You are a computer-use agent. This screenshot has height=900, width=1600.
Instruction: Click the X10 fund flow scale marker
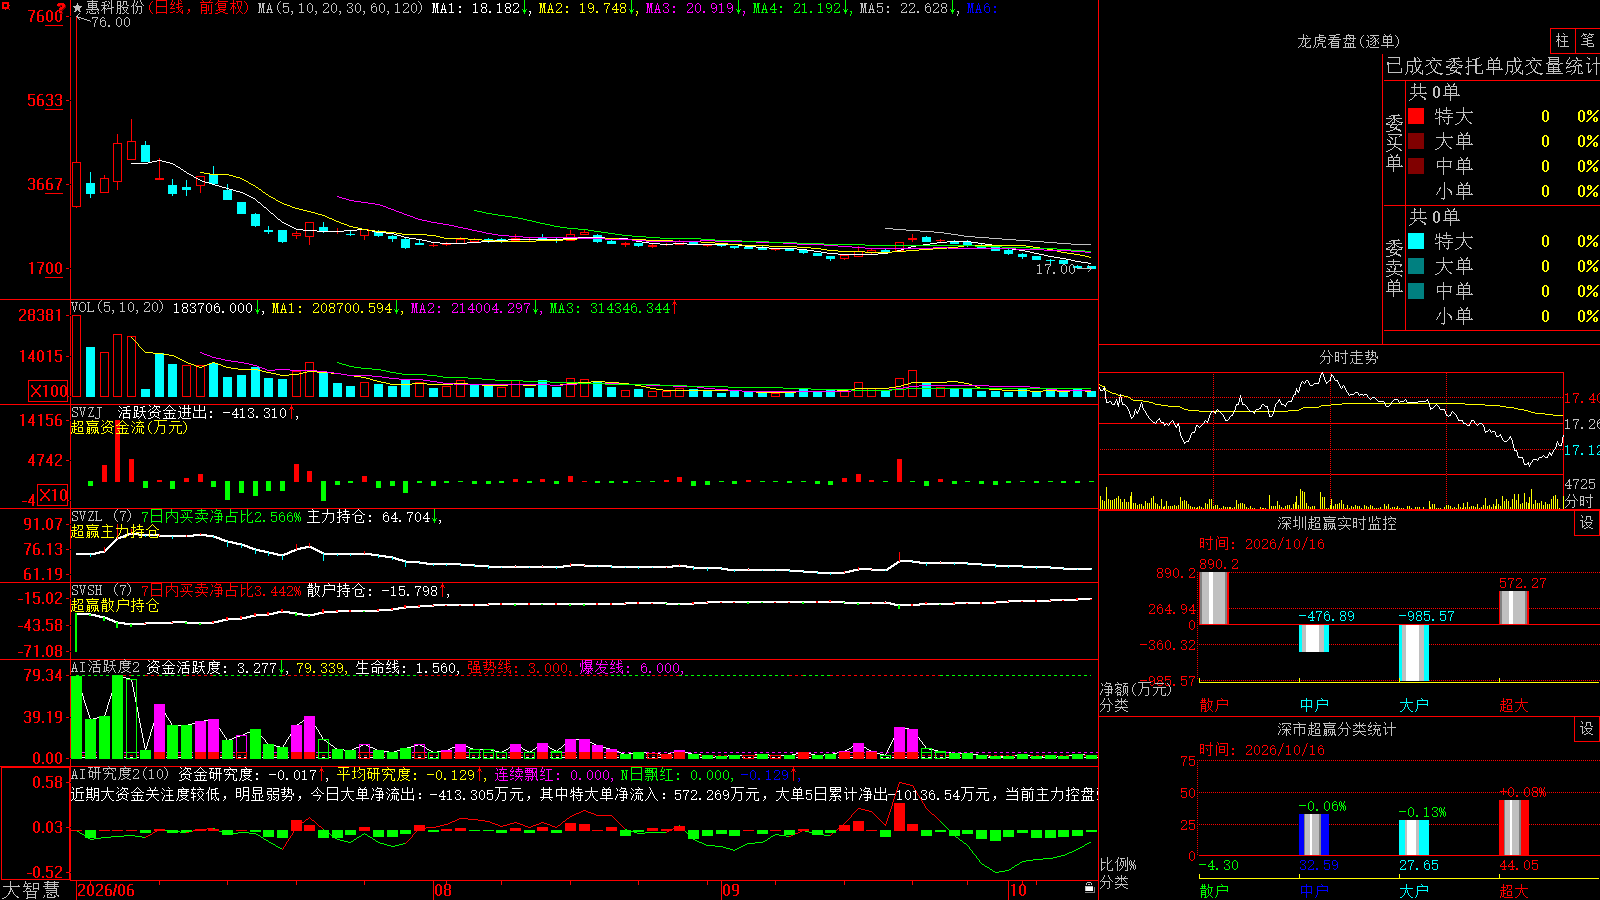click(53, 495)
